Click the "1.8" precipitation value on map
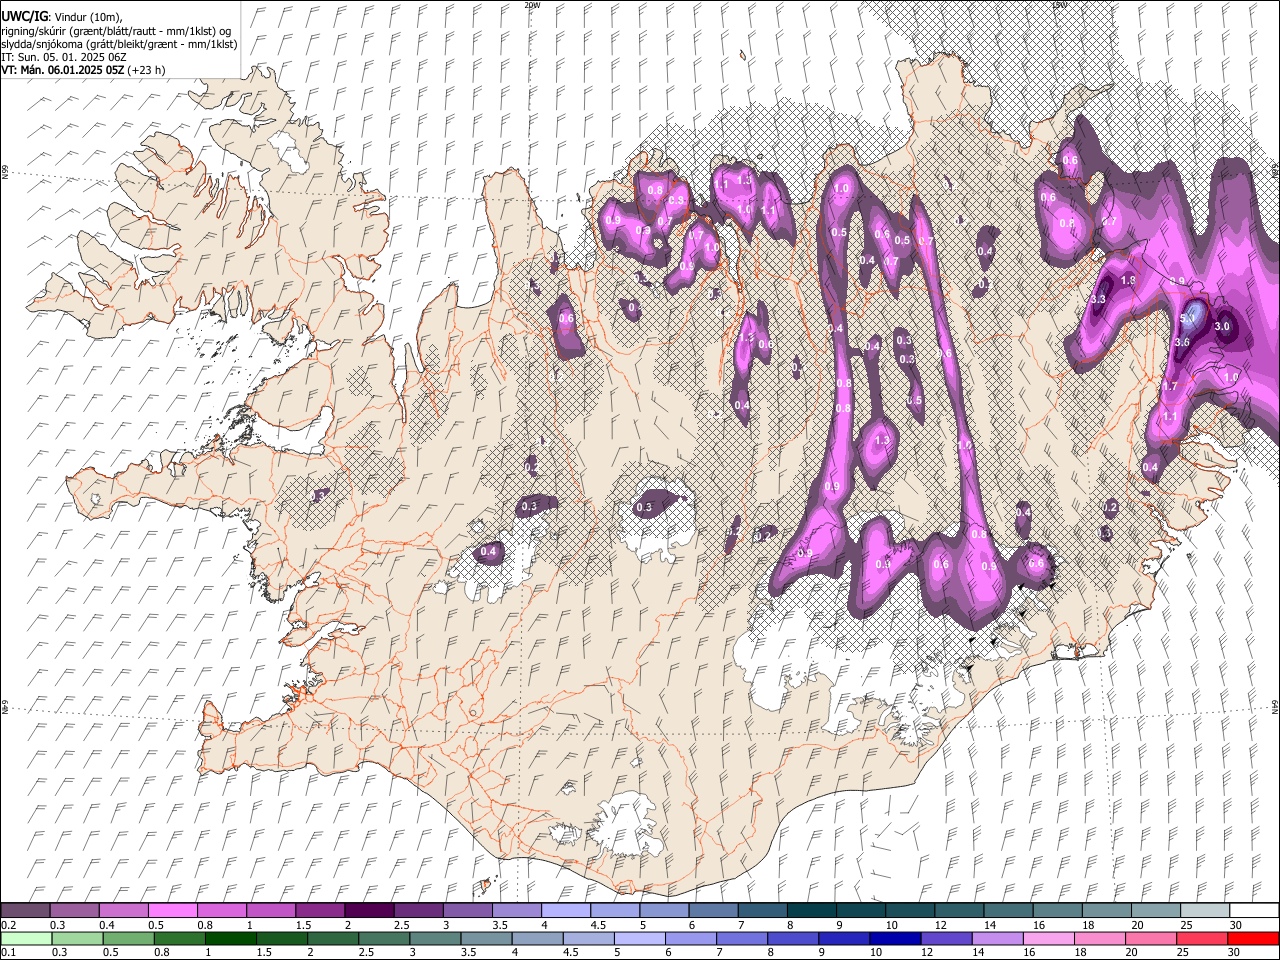Screen dimensions: 1280x960 click(x=1128, y=281)
